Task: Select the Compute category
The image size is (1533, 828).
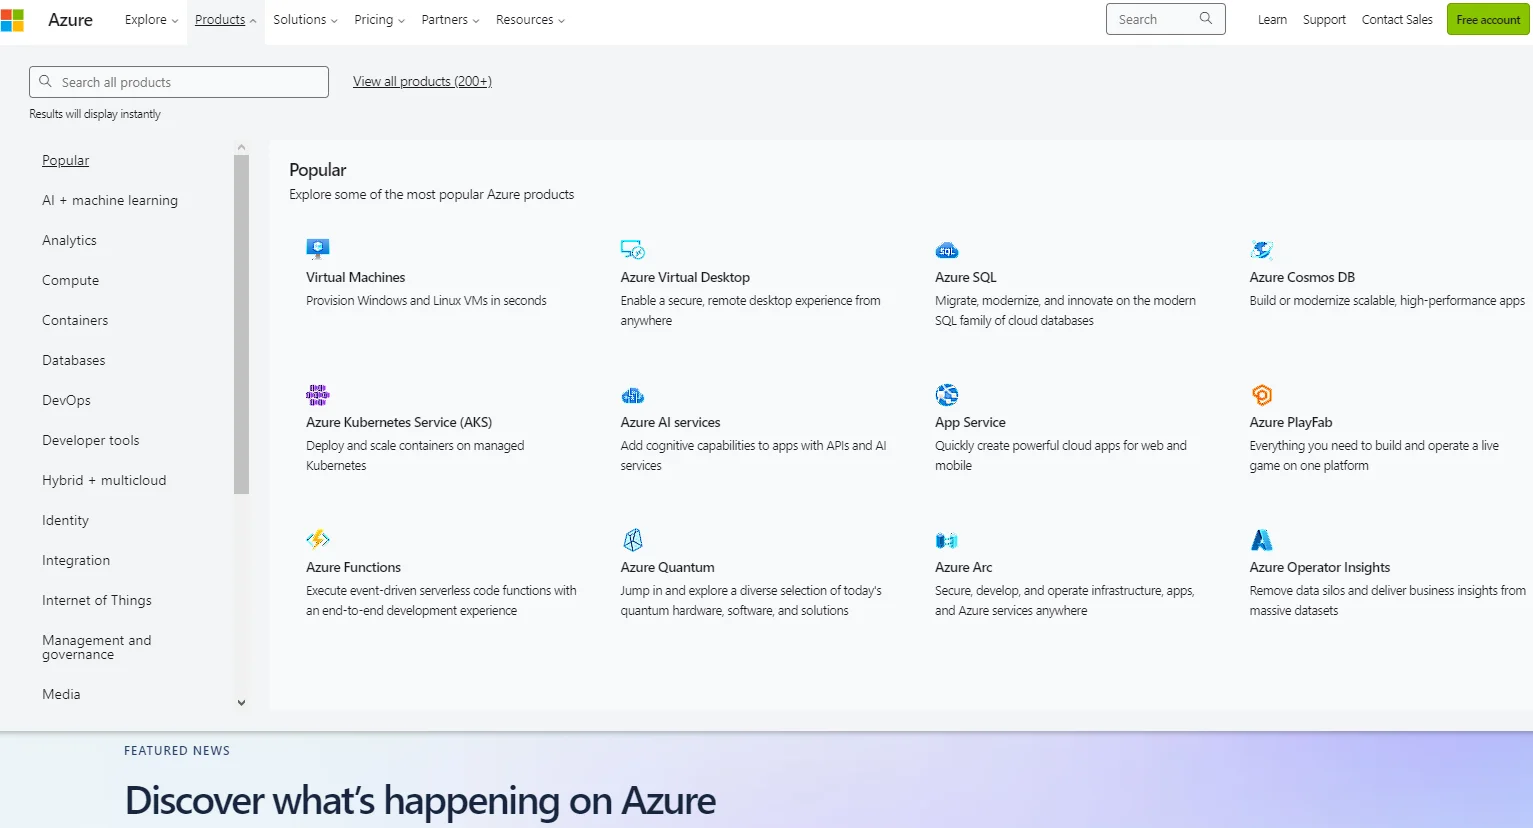Action: 70,280
